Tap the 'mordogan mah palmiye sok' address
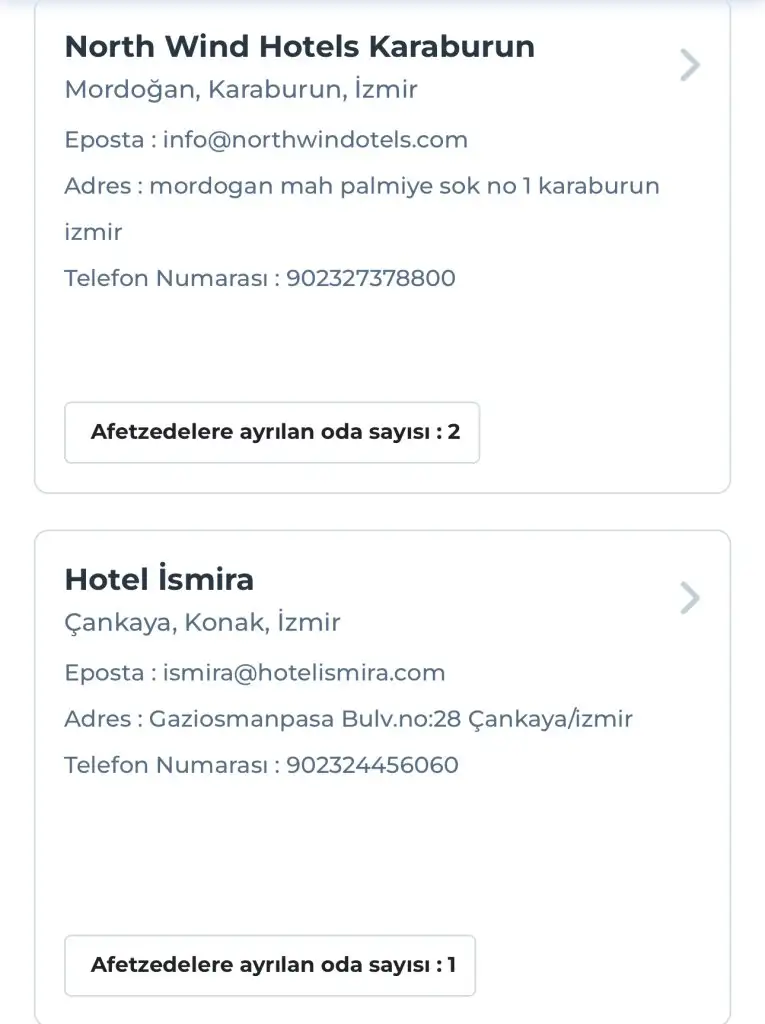The image size is (765, 1024). 404,186
